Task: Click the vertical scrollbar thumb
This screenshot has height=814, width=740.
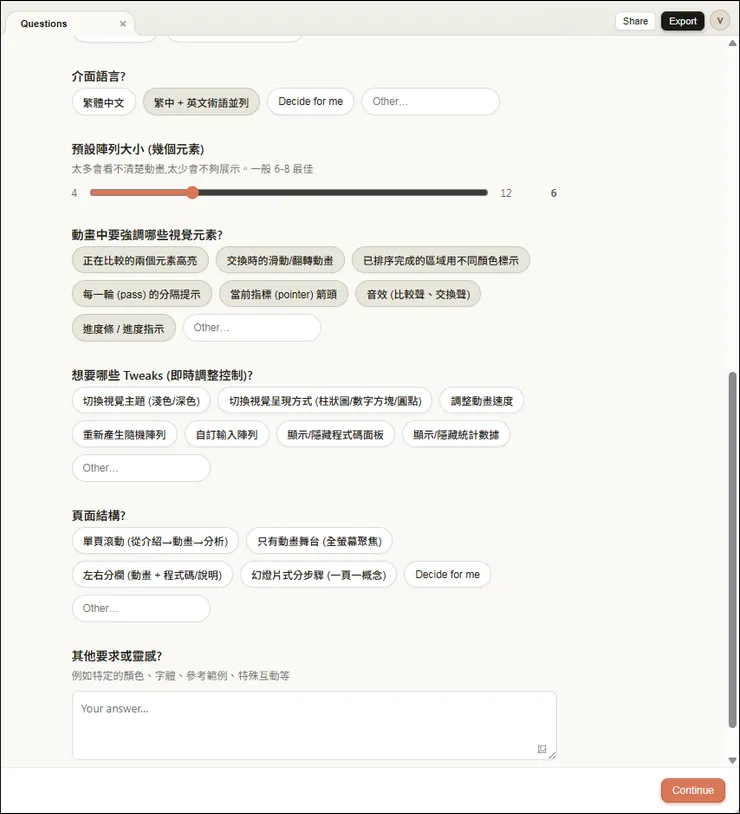Action: pos(732,550)
